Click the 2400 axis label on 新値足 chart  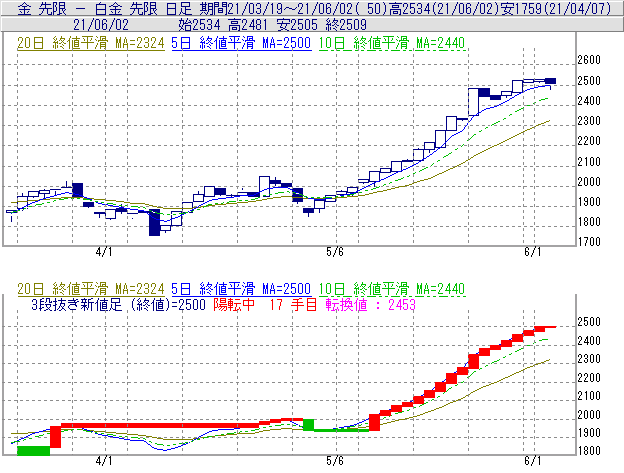[x=589, y=341]
